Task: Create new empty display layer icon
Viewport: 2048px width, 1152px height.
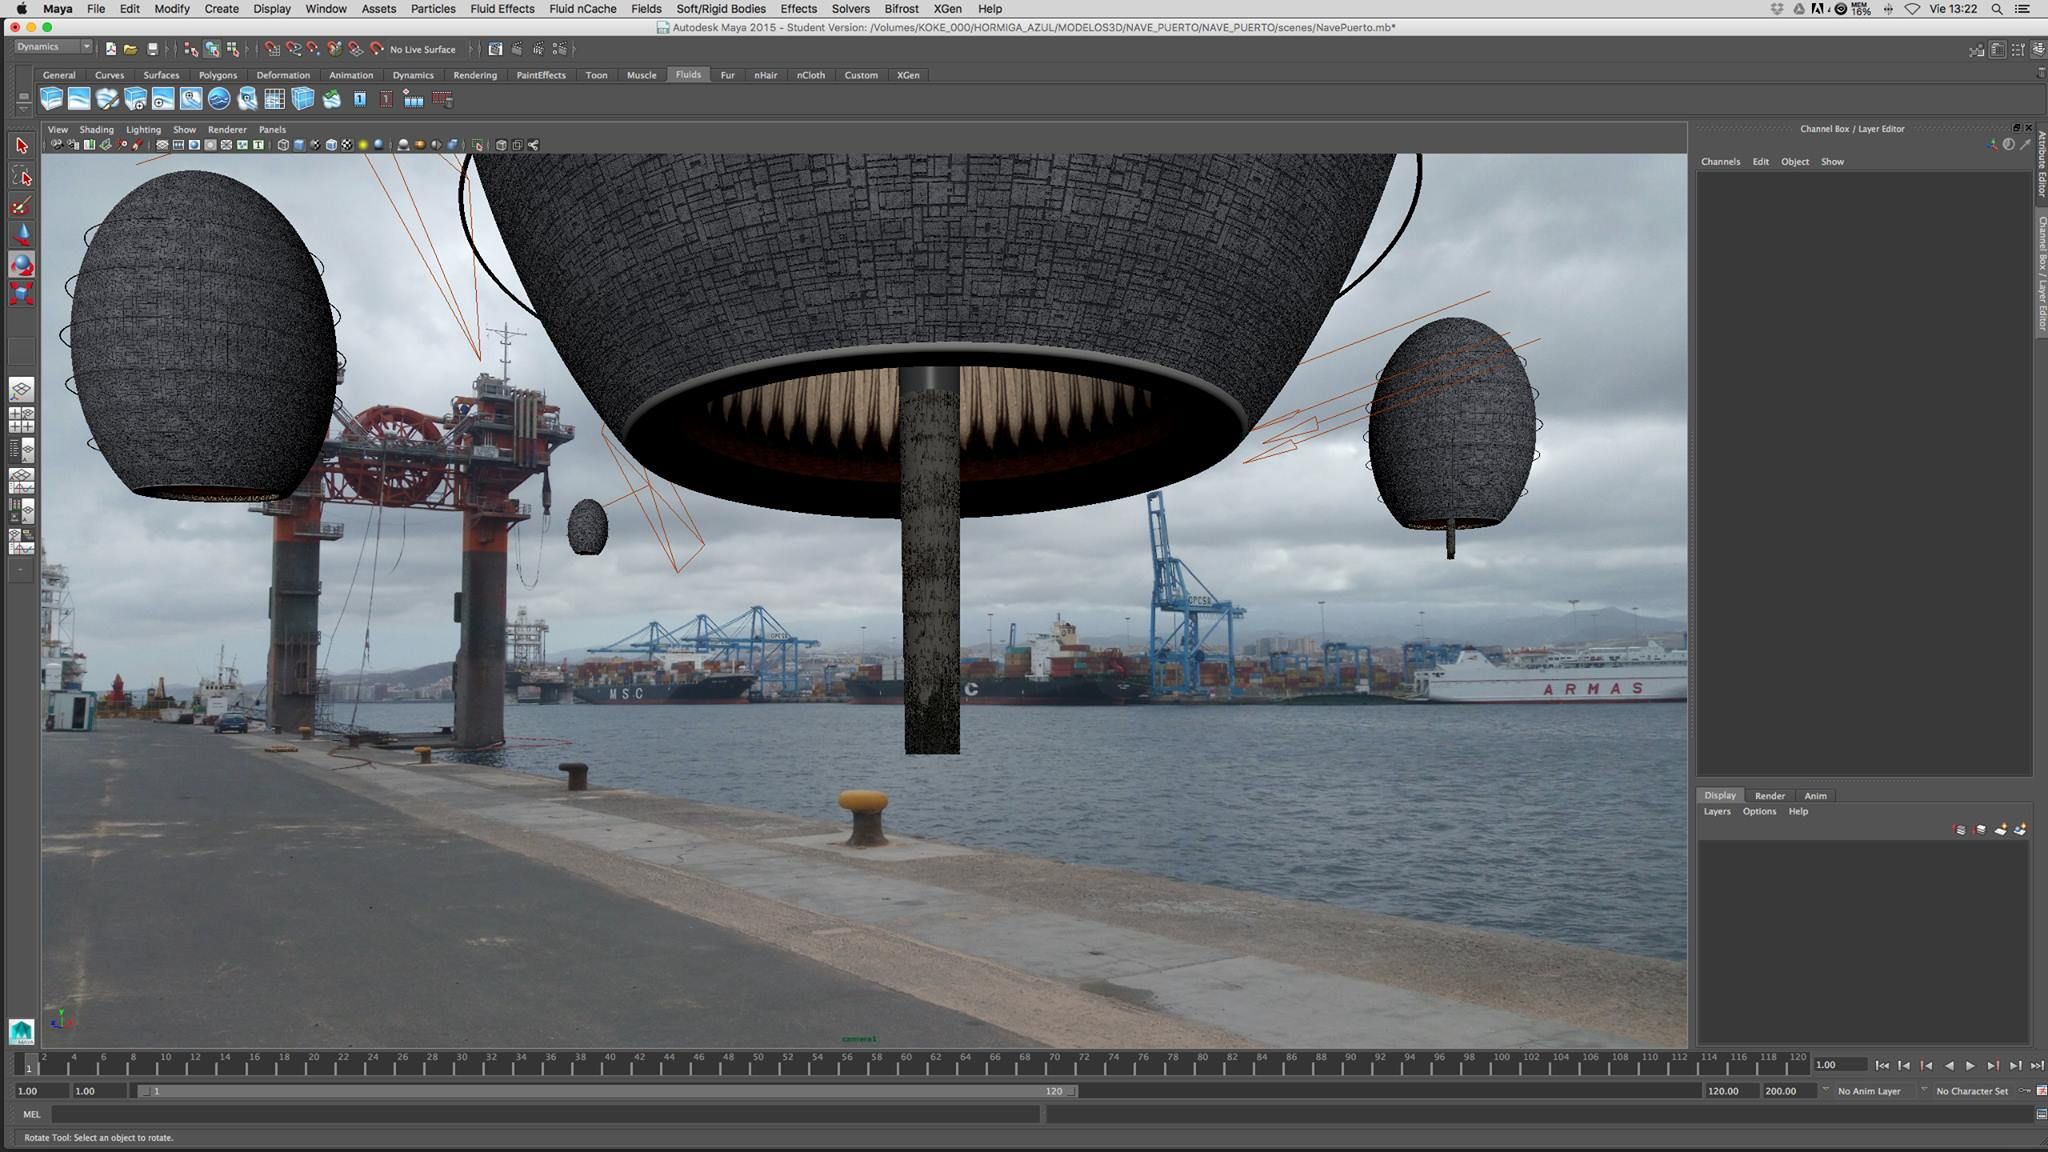Action: pos(2000,830)
